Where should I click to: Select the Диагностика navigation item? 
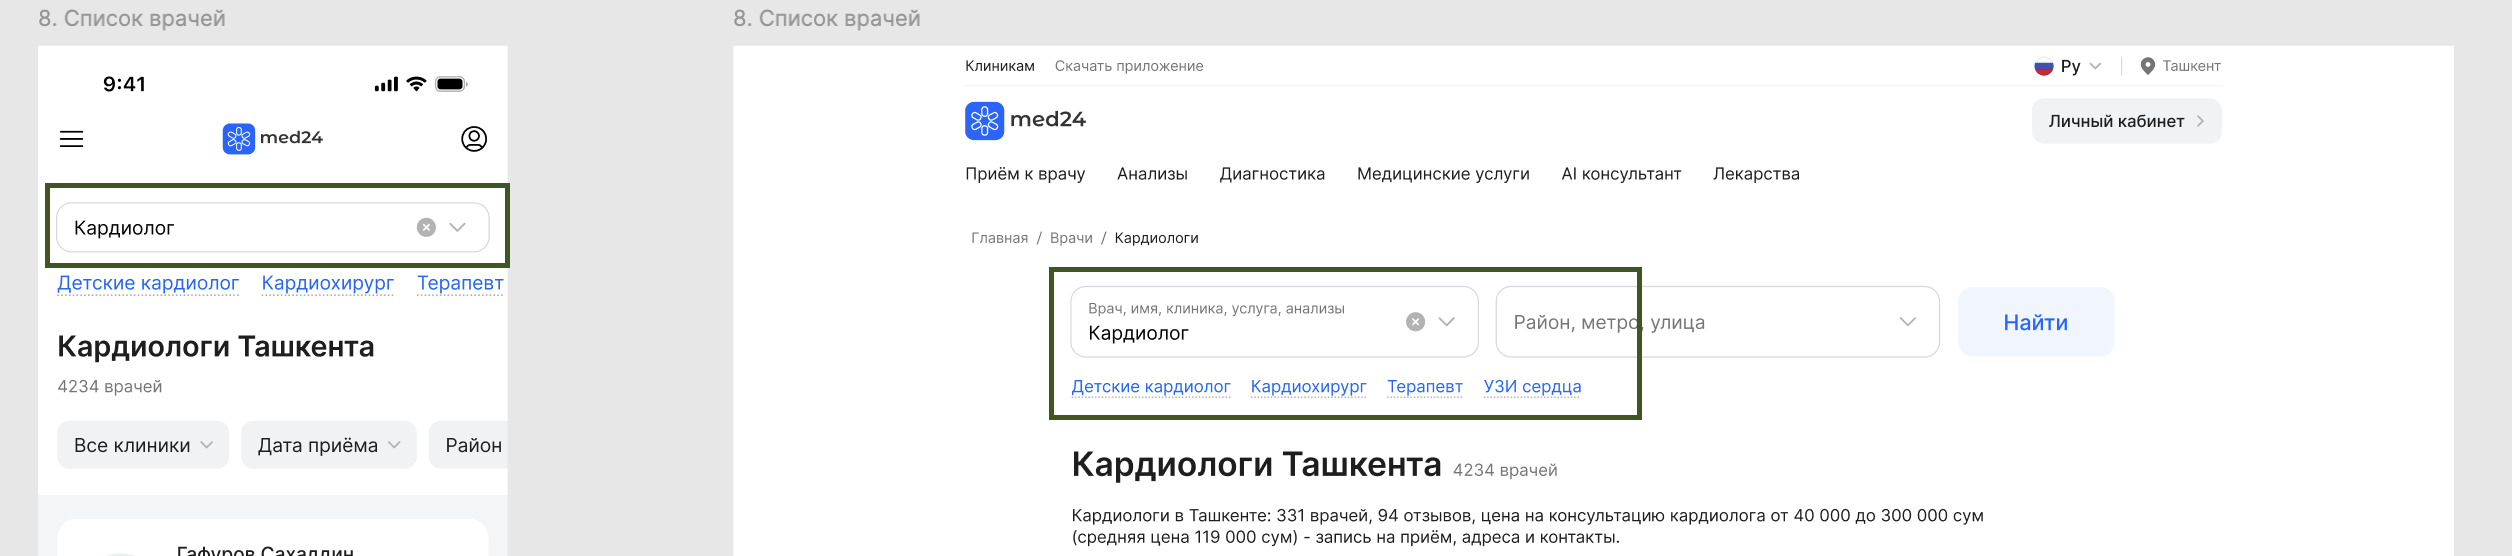click(x=1272, y=174)
